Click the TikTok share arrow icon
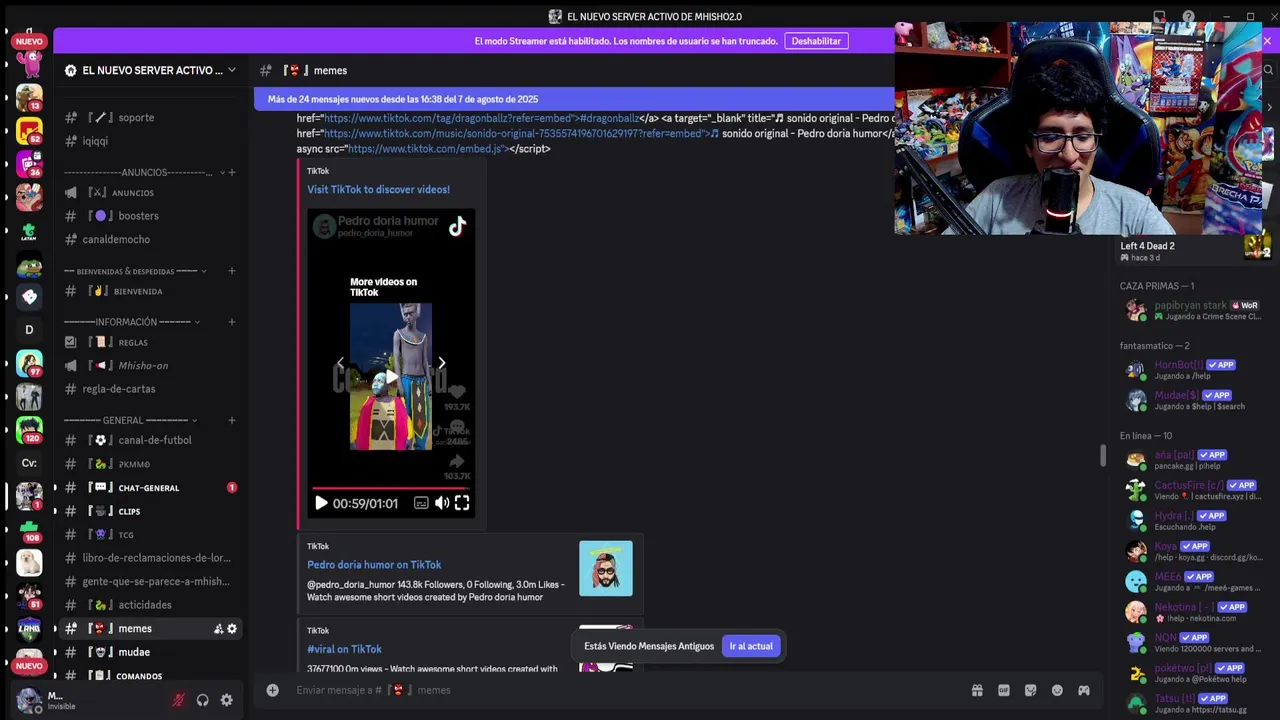This screenshot has height=720, width=1280. pos(457,461)
